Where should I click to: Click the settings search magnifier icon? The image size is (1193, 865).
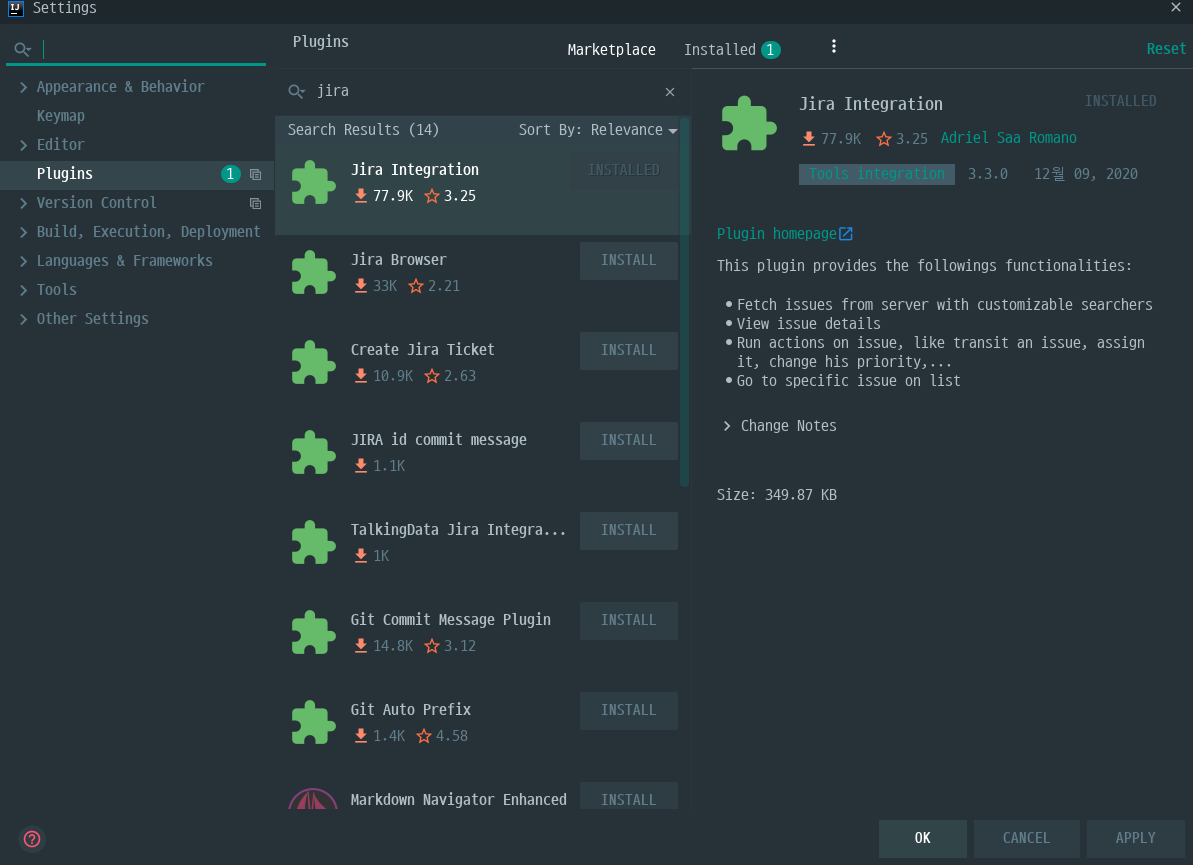[23, 49]
